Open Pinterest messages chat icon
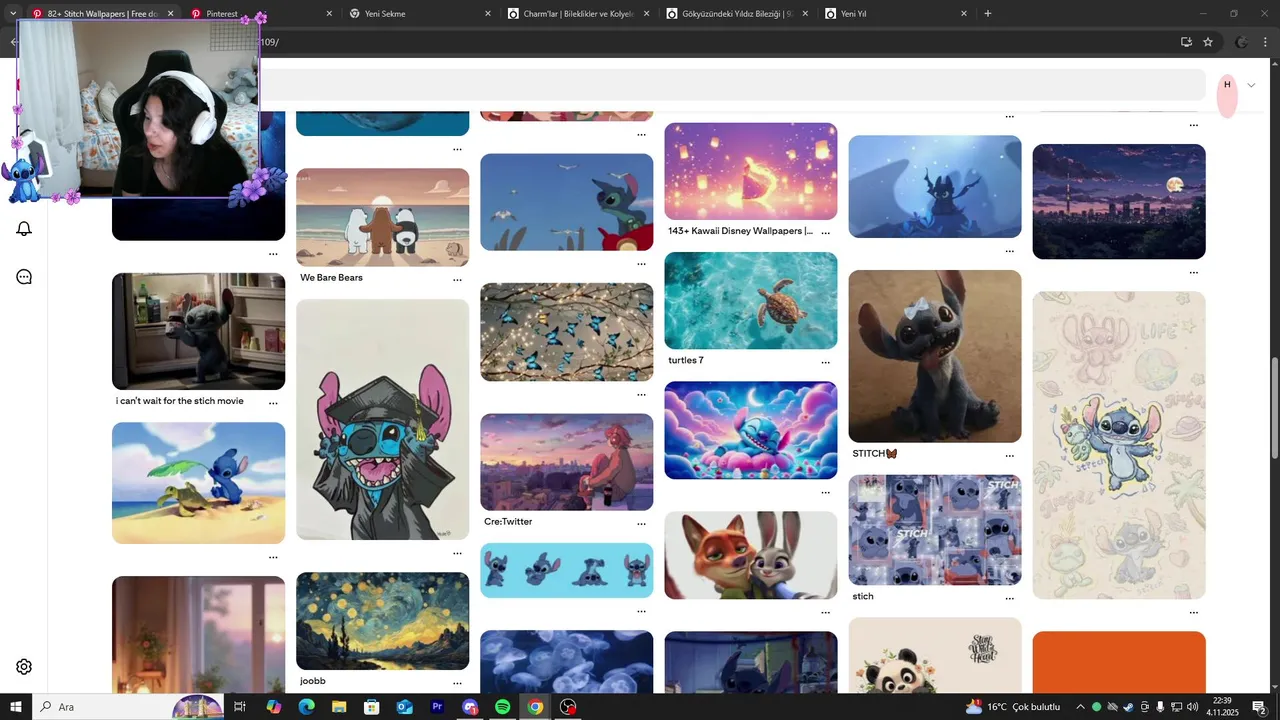This screenshot has width=1280, height=720. 24,277
